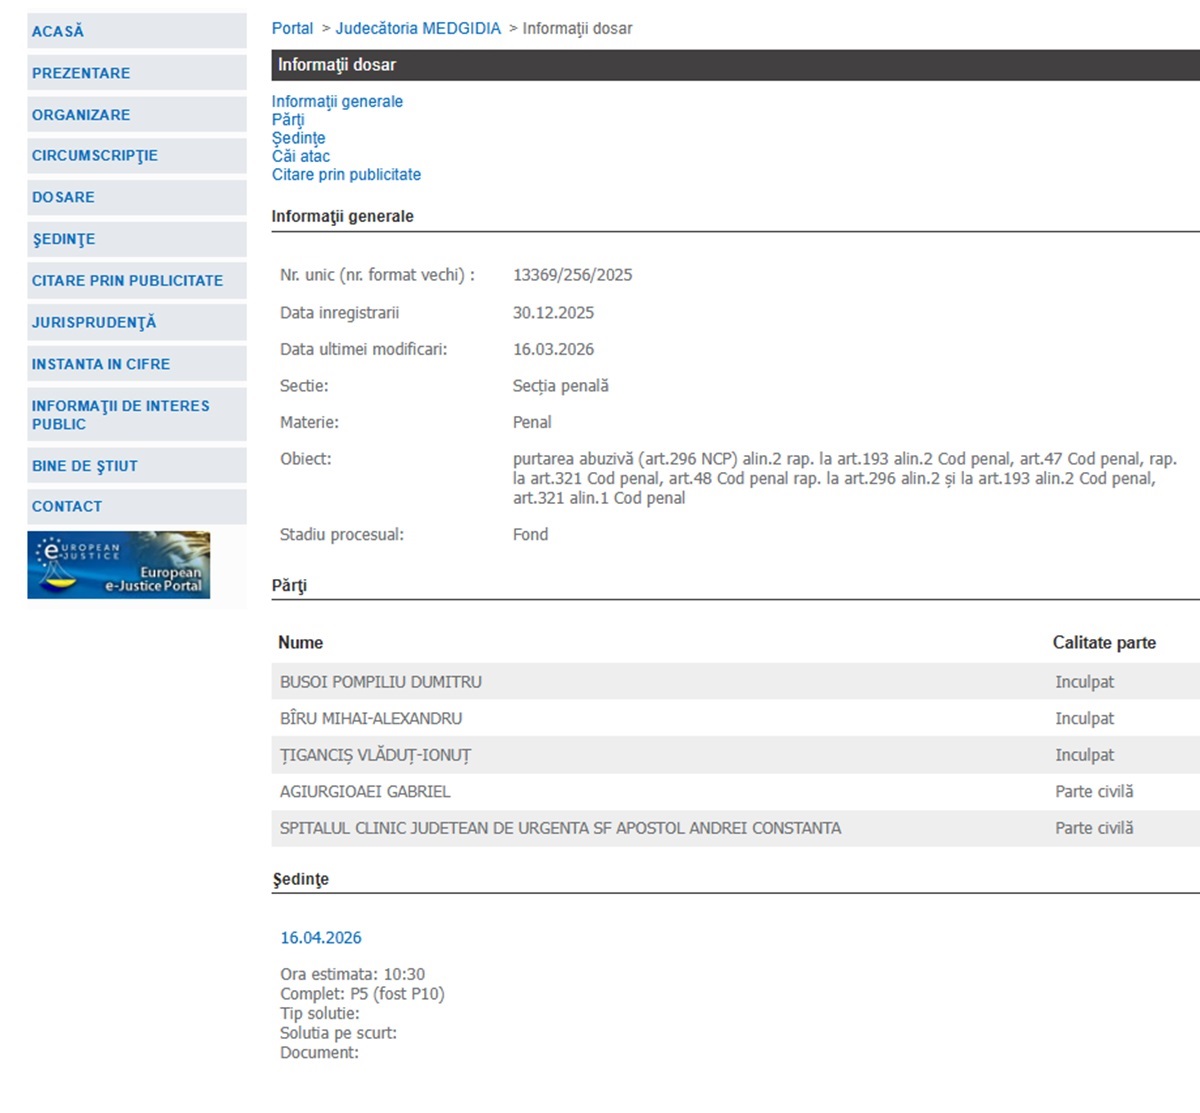Go to the ACASĂ menu item
This screenshot has height=1113, width=1200.
point(58,31)
